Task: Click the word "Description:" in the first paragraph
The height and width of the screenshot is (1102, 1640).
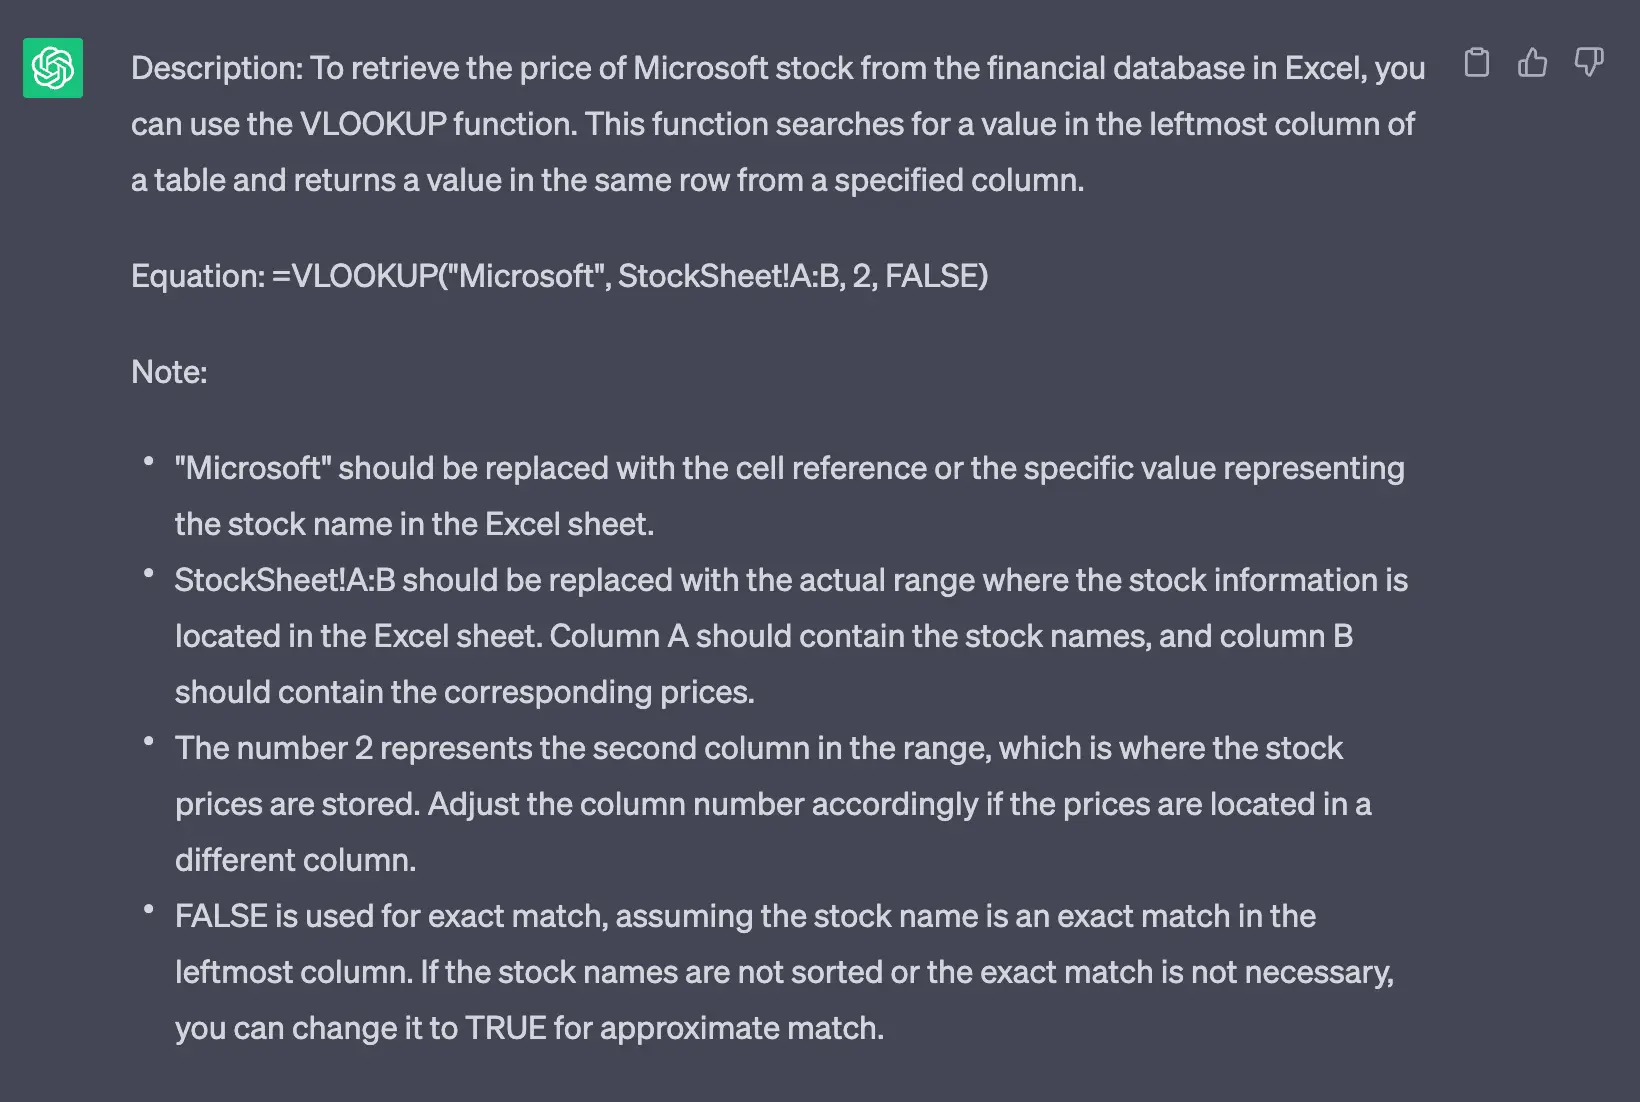Action: click(216, 68)
